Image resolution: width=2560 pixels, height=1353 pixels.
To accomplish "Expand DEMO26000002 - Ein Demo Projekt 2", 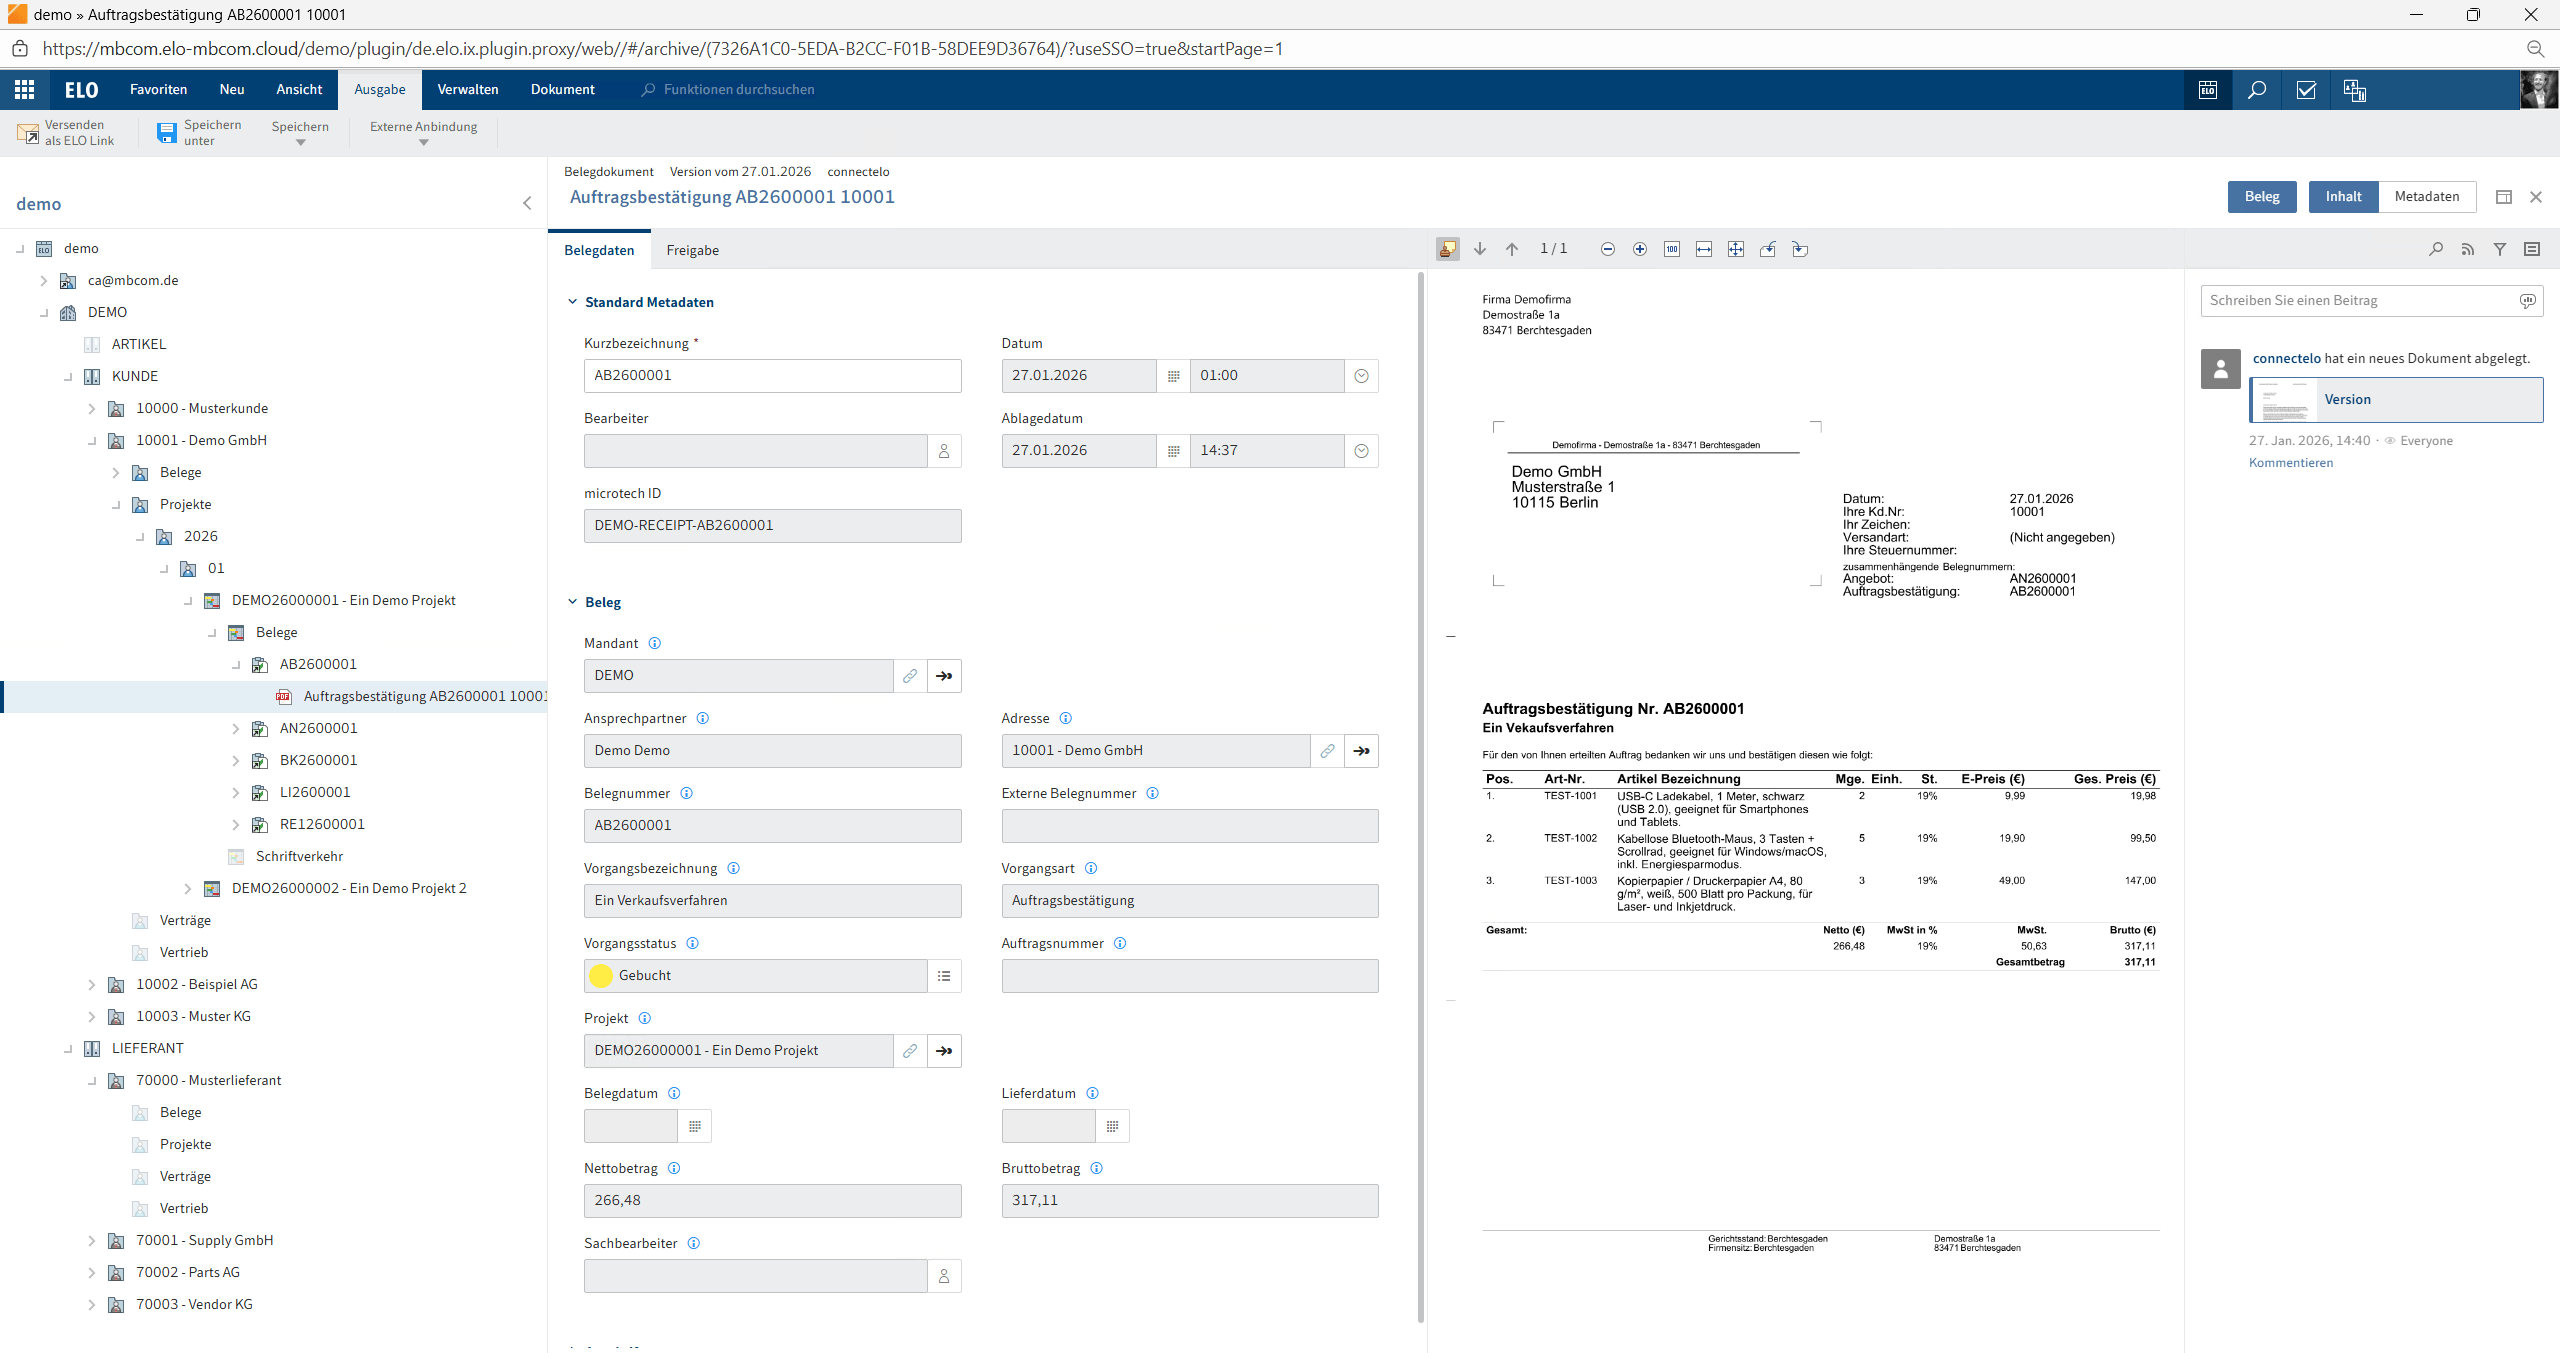I will pos(187,888).
